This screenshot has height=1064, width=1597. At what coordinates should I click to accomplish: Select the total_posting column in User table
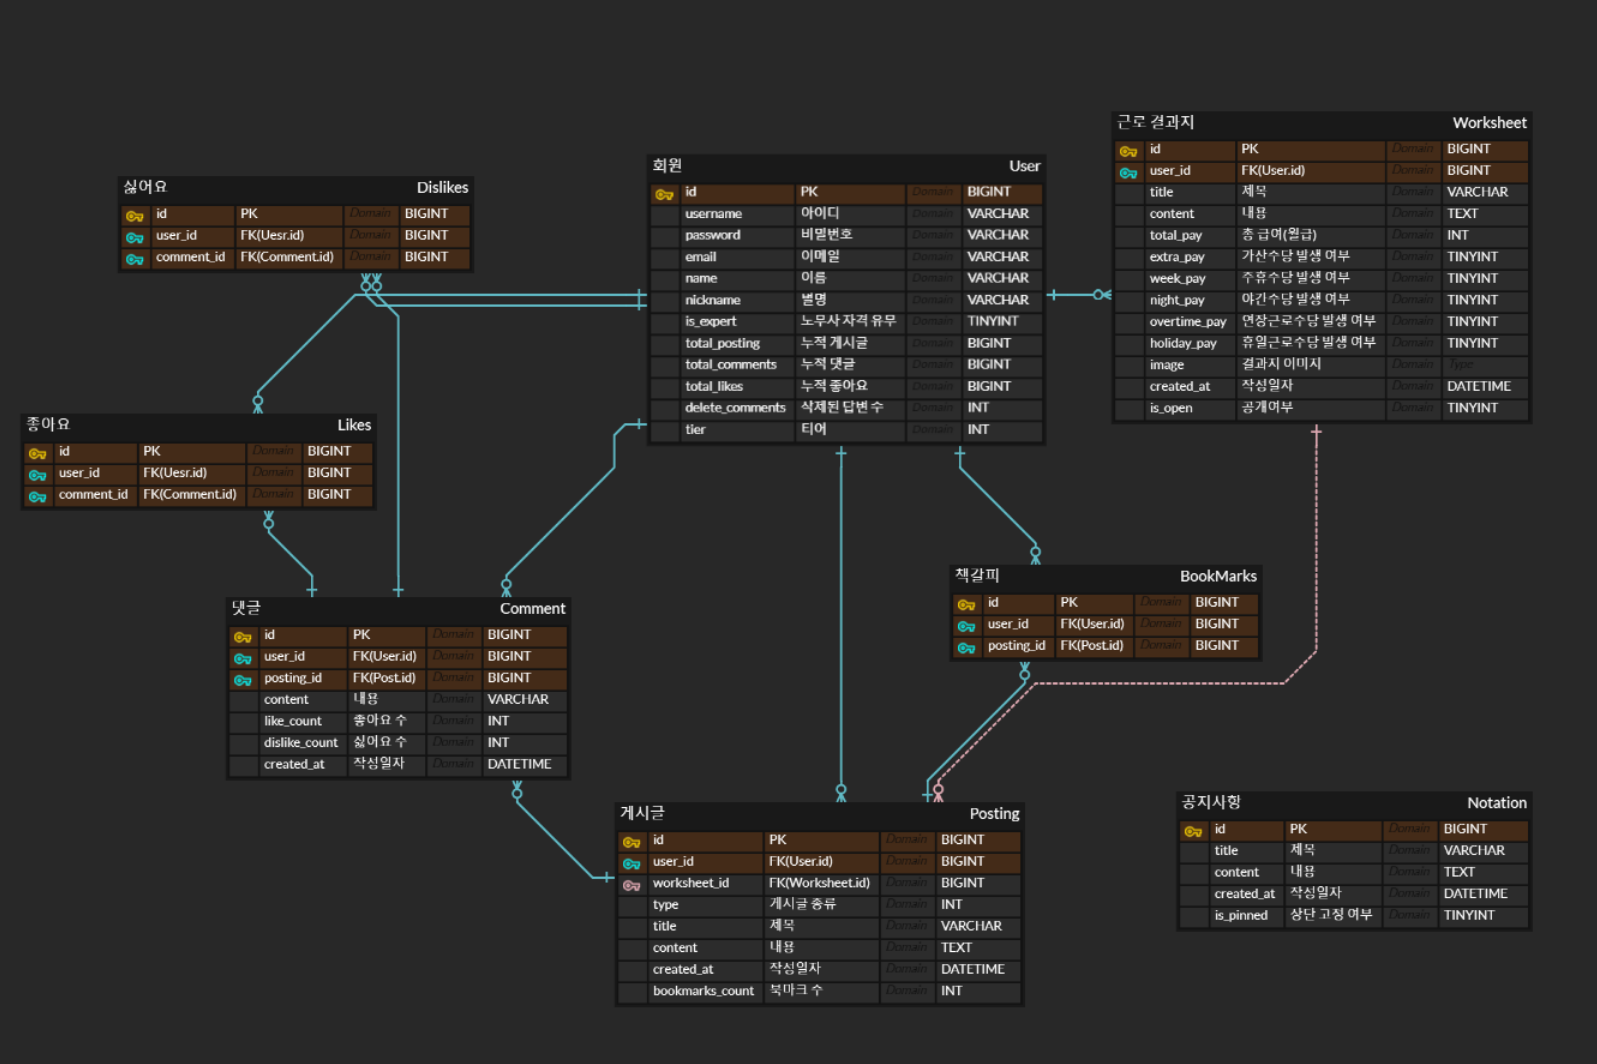[846, 343]
